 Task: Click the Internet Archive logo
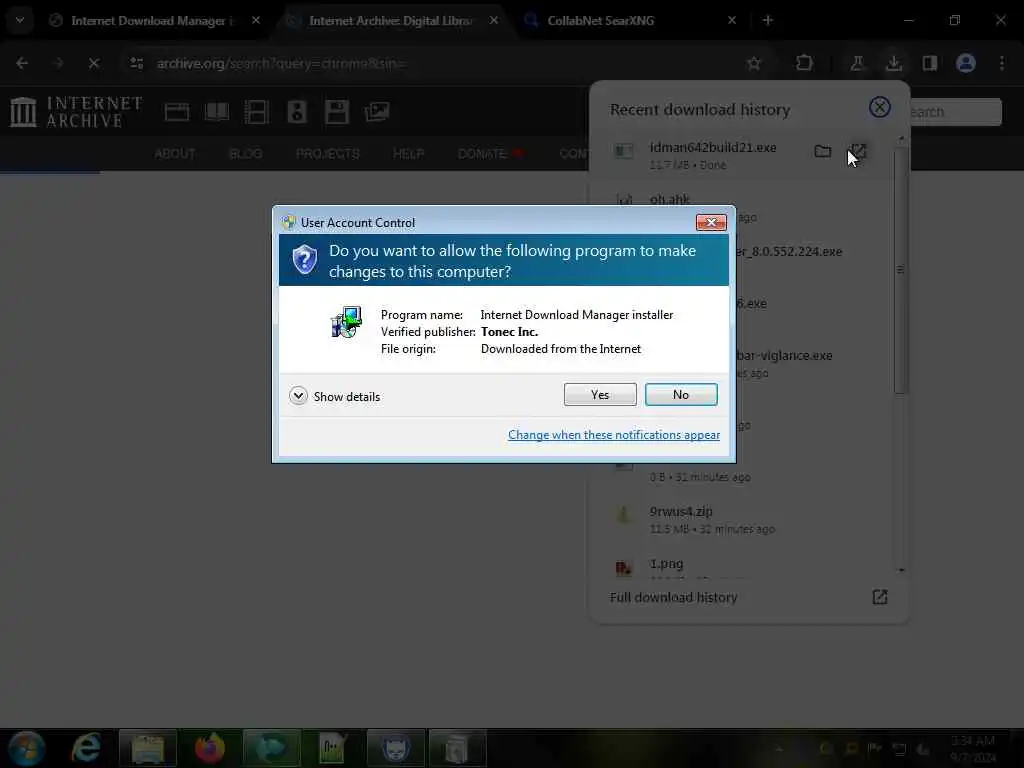click(76, 112)
